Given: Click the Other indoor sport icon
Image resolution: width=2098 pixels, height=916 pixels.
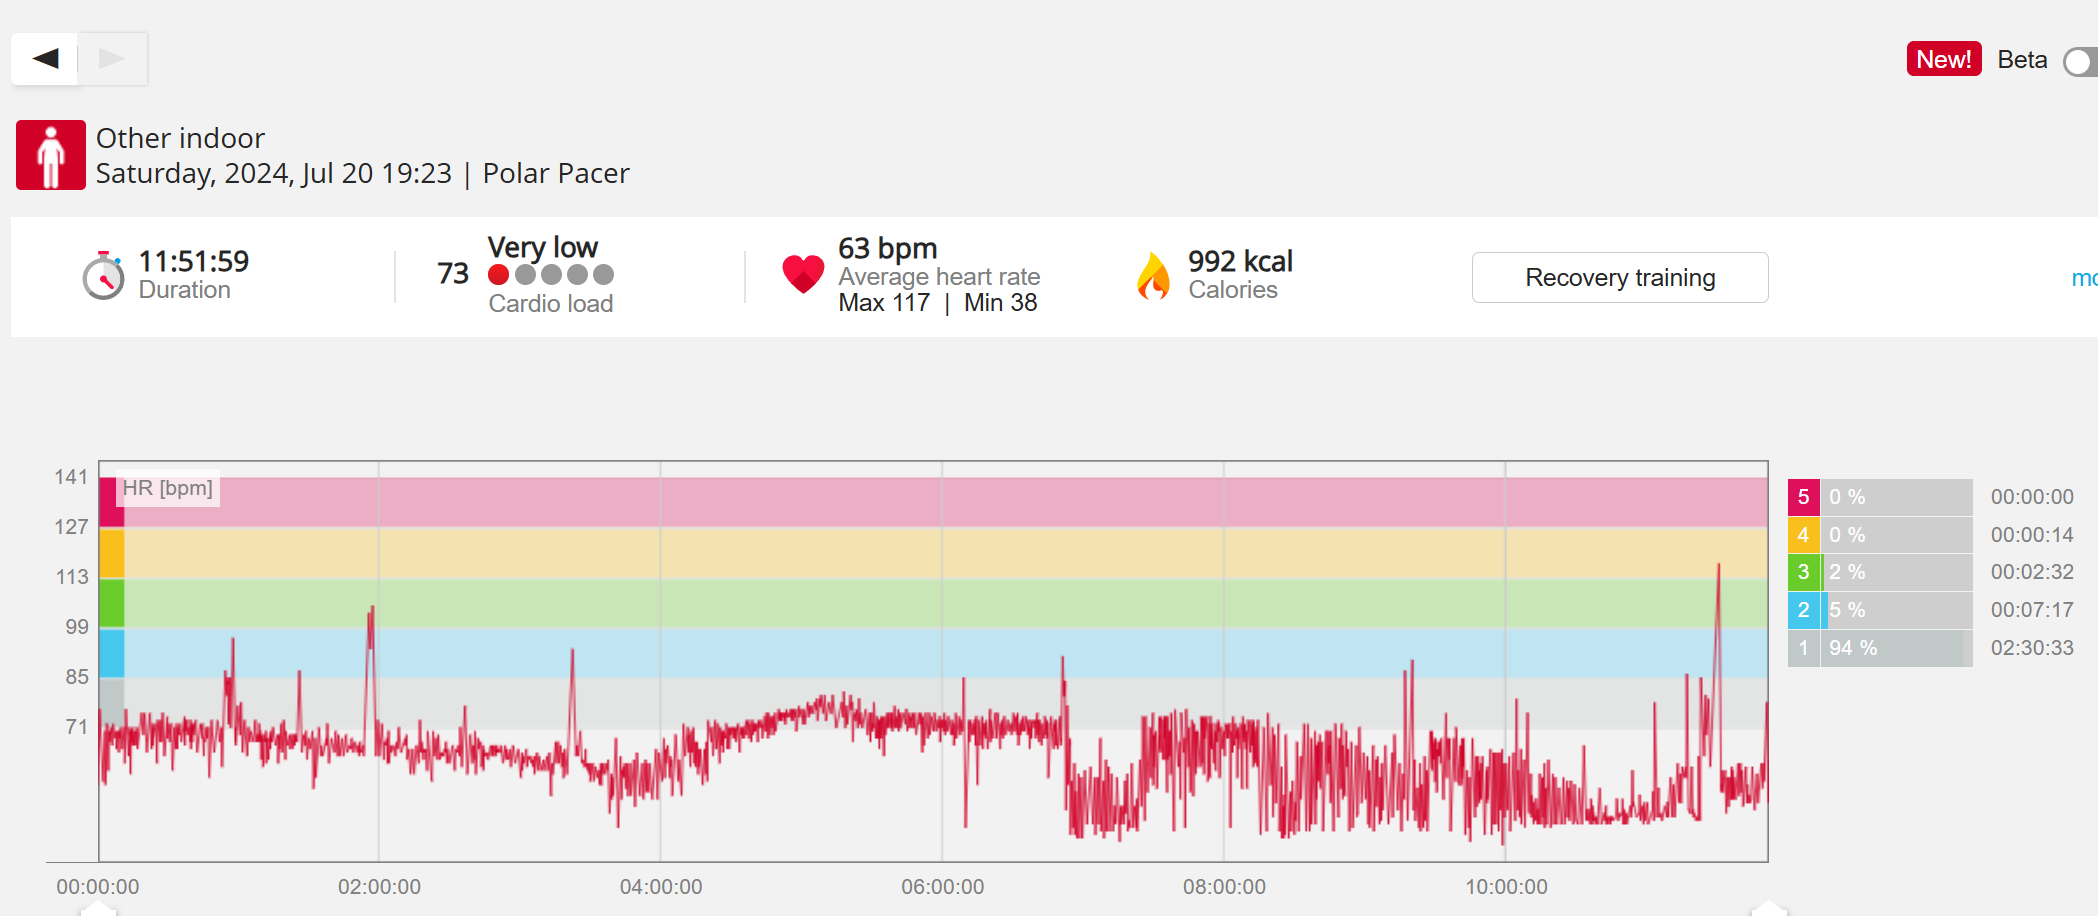Looking at the screenshot, I should pyautogui.click(x=51, y=155).
